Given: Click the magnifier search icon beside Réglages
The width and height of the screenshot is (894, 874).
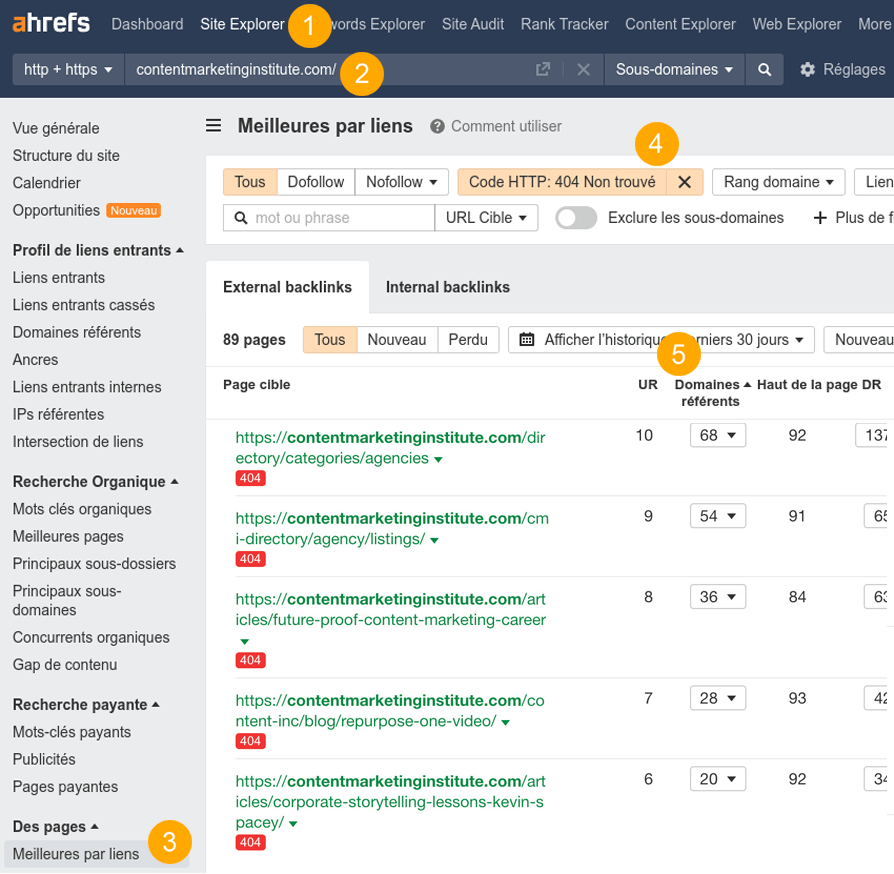Looking at the screenshot, I should [x=764, y=69].
